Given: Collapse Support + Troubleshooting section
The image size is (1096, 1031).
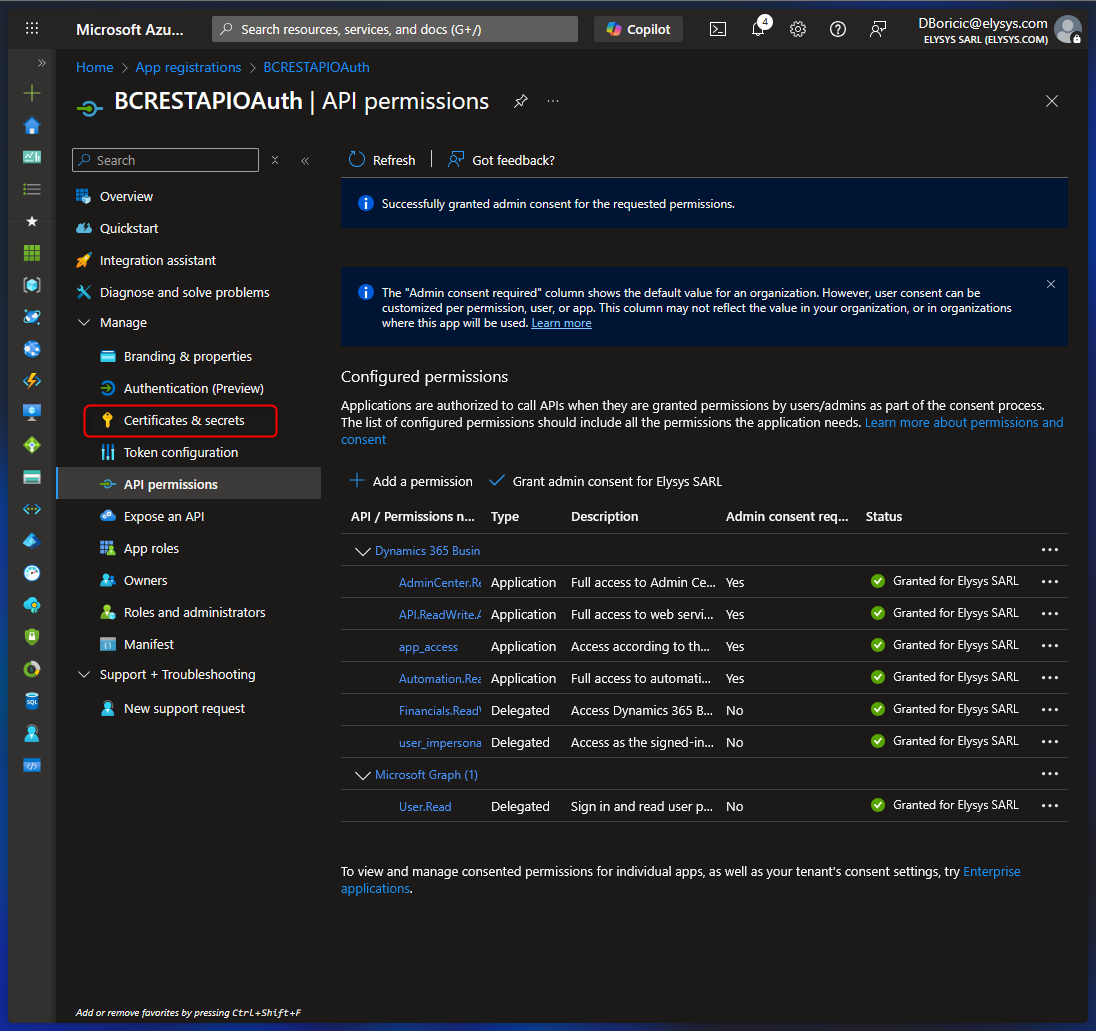Looking at the screenshot, I should [x=84, y=675].
